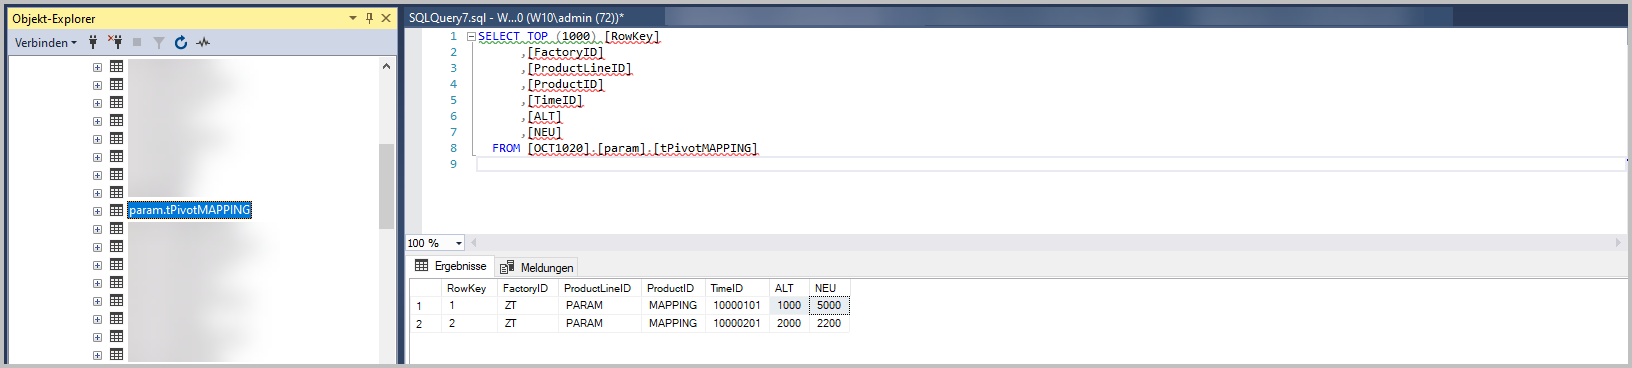Click the table icon beside param.tPivotMAPPING

point(116,210)
